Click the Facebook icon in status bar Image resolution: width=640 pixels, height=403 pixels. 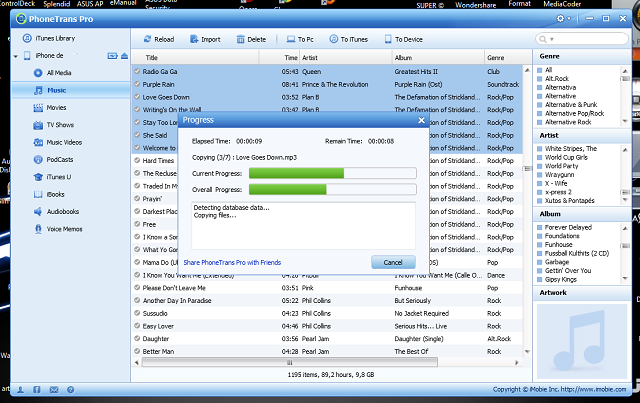tap(37, 390)
